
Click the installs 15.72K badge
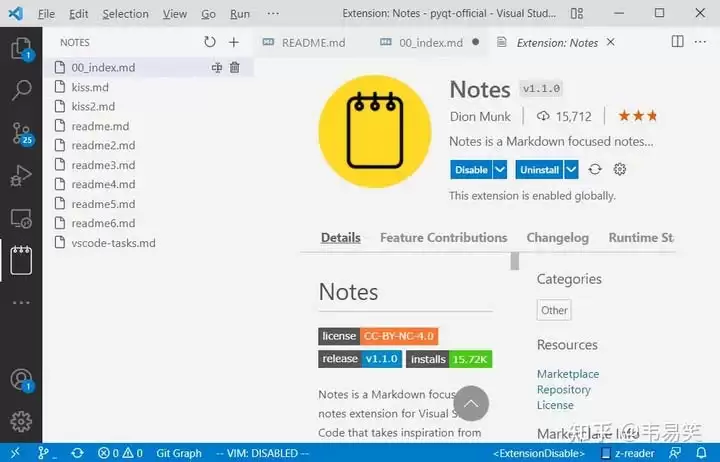[x=449, y=359]
